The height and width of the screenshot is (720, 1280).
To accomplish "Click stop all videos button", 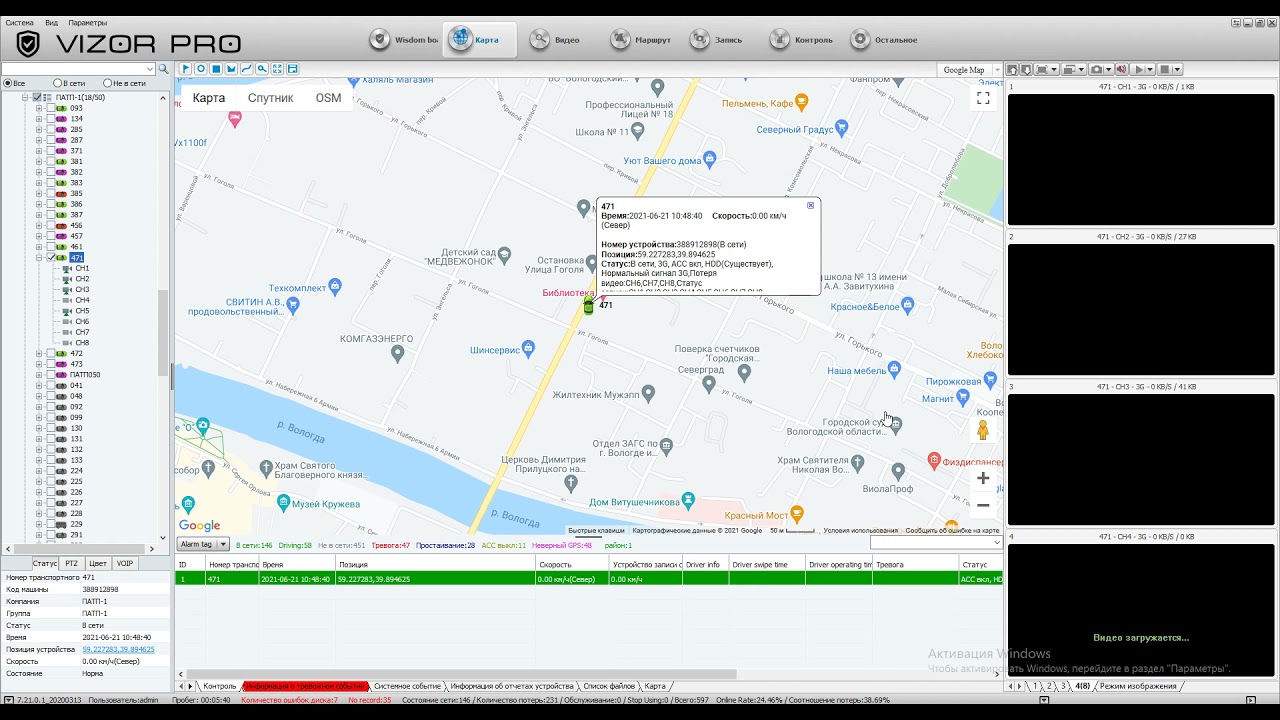I will (1164, 70).
